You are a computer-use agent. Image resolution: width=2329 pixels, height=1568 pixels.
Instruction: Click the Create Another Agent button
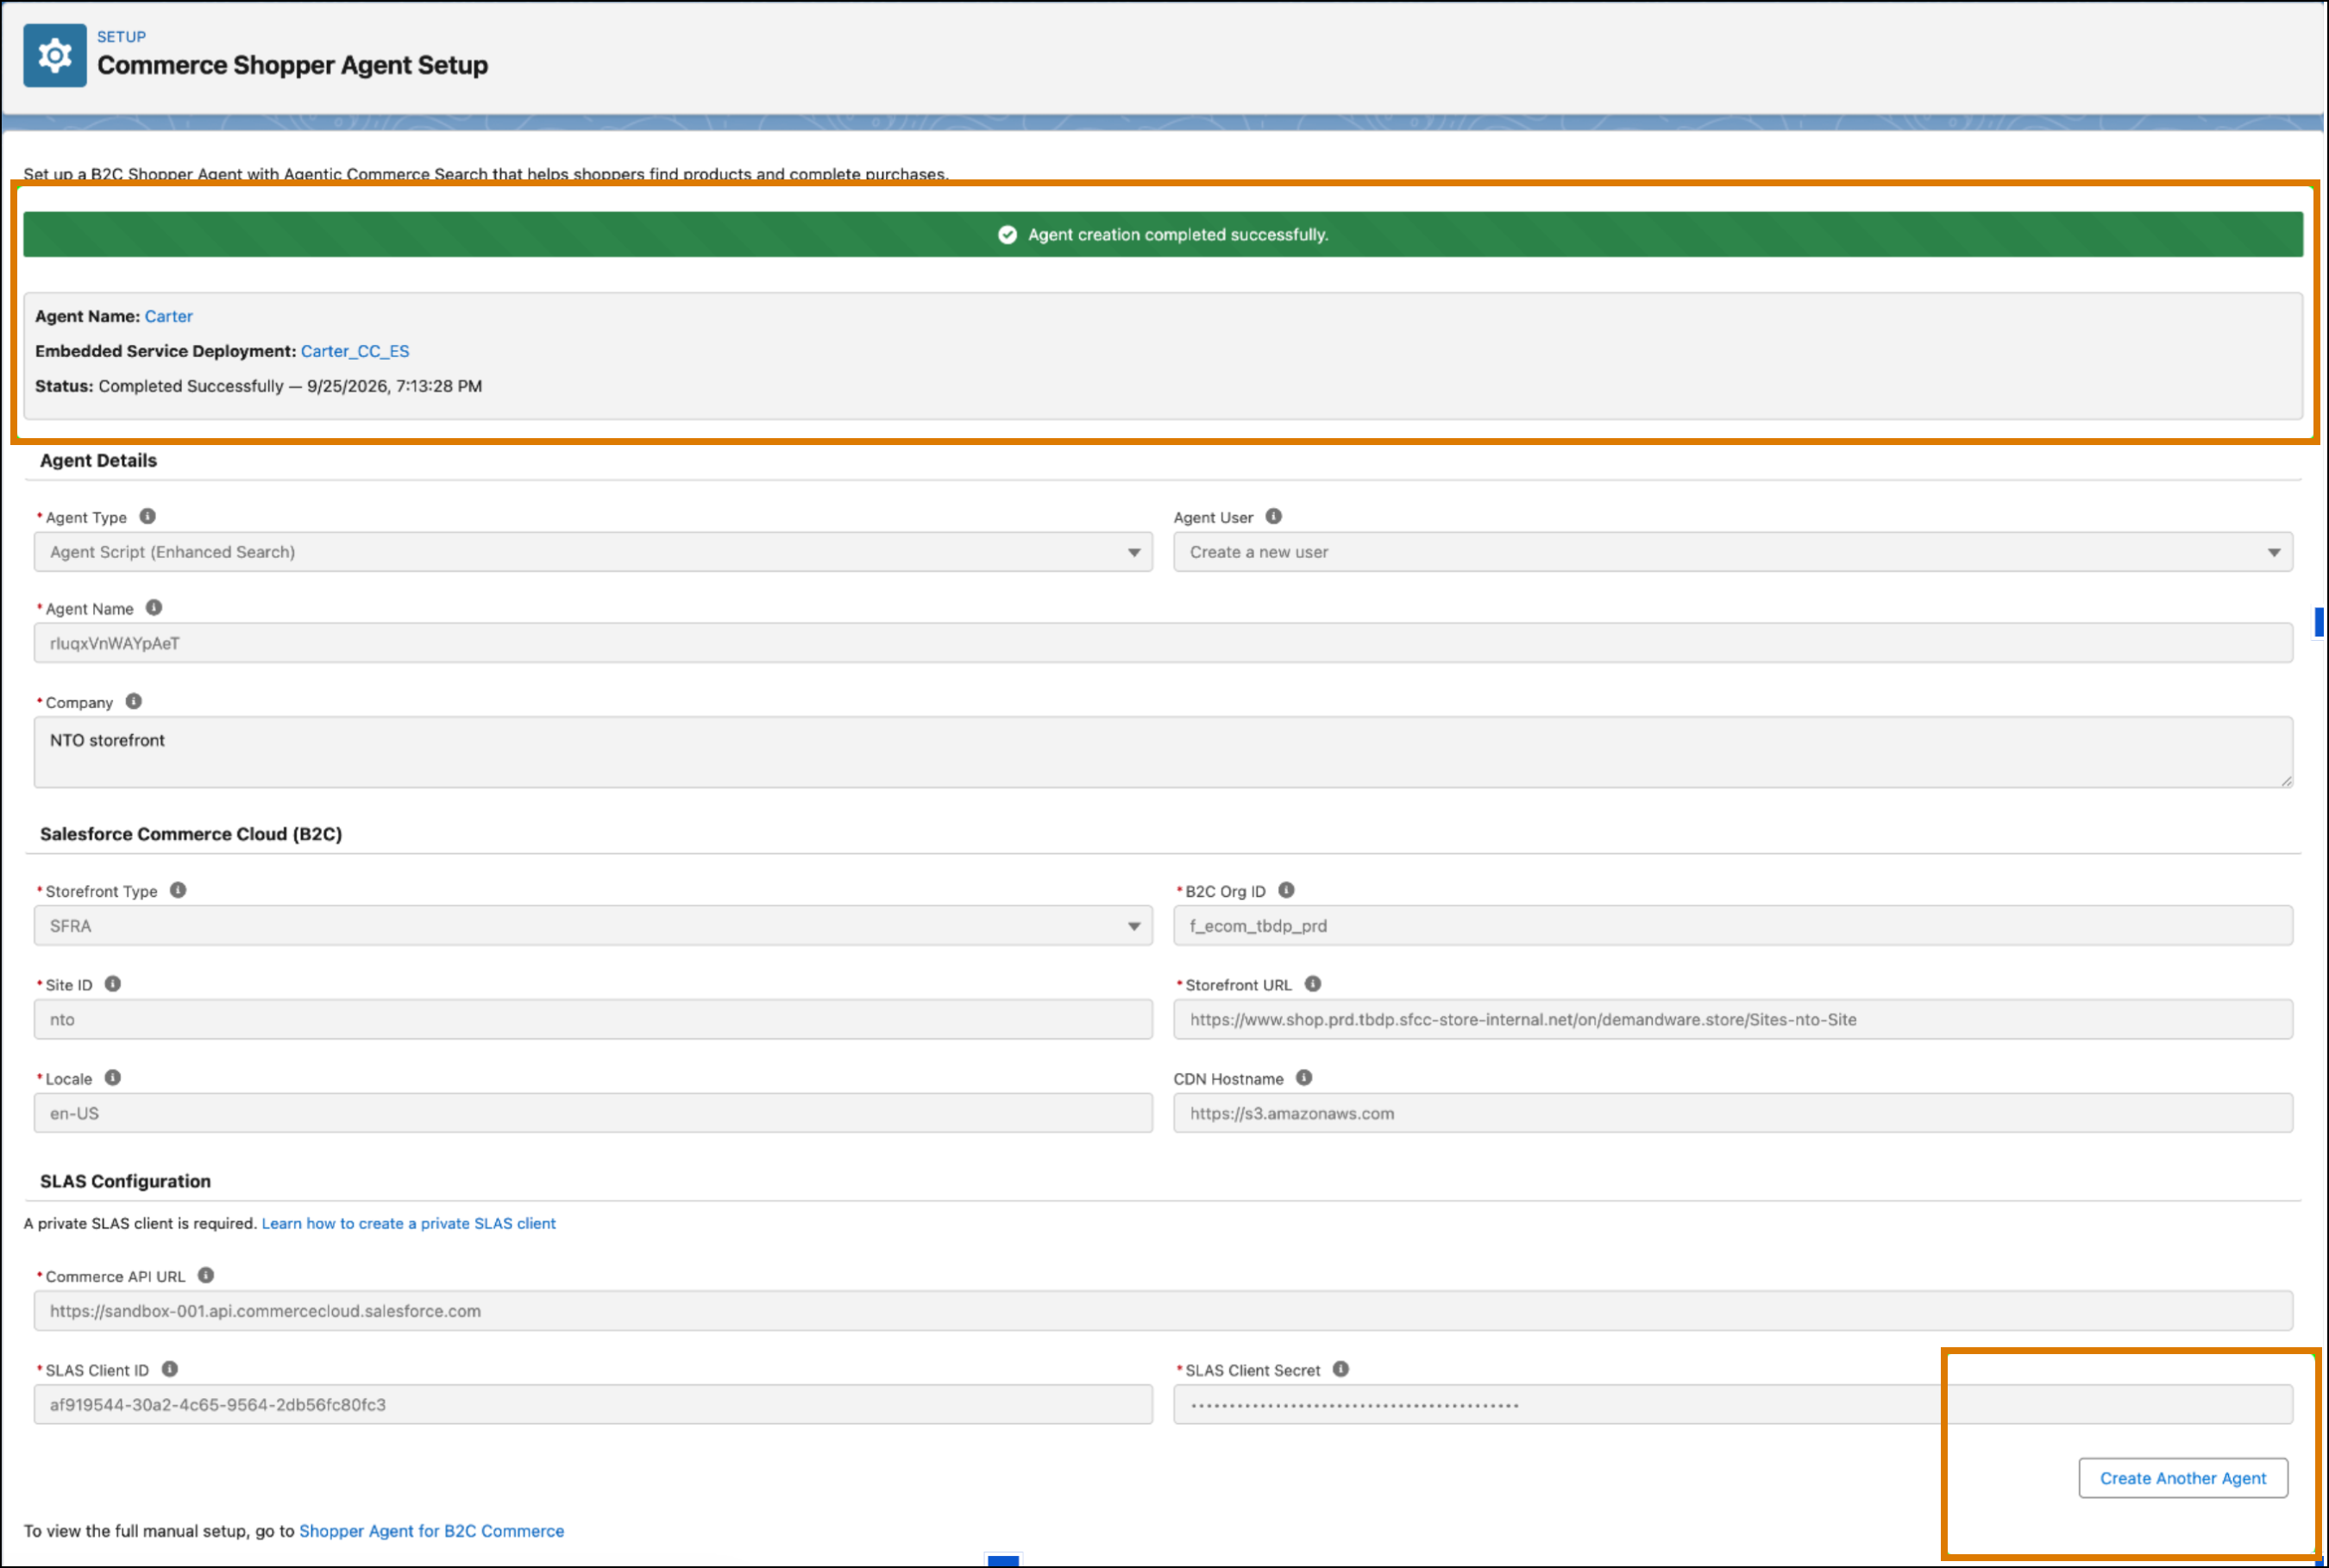click(2184, 1478)
